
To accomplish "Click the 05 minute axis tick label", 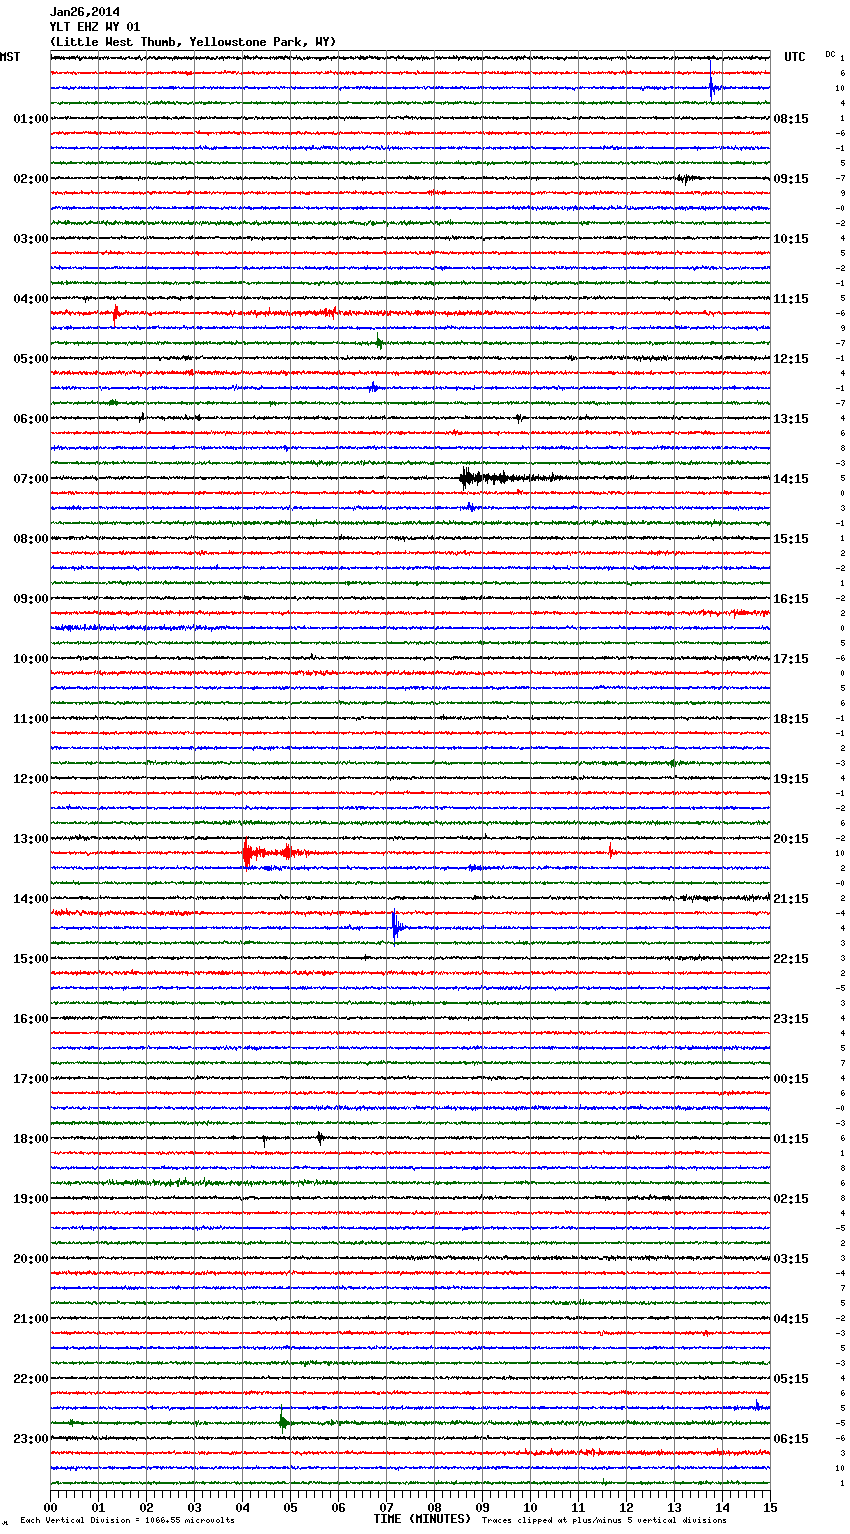I will 290,1507.
